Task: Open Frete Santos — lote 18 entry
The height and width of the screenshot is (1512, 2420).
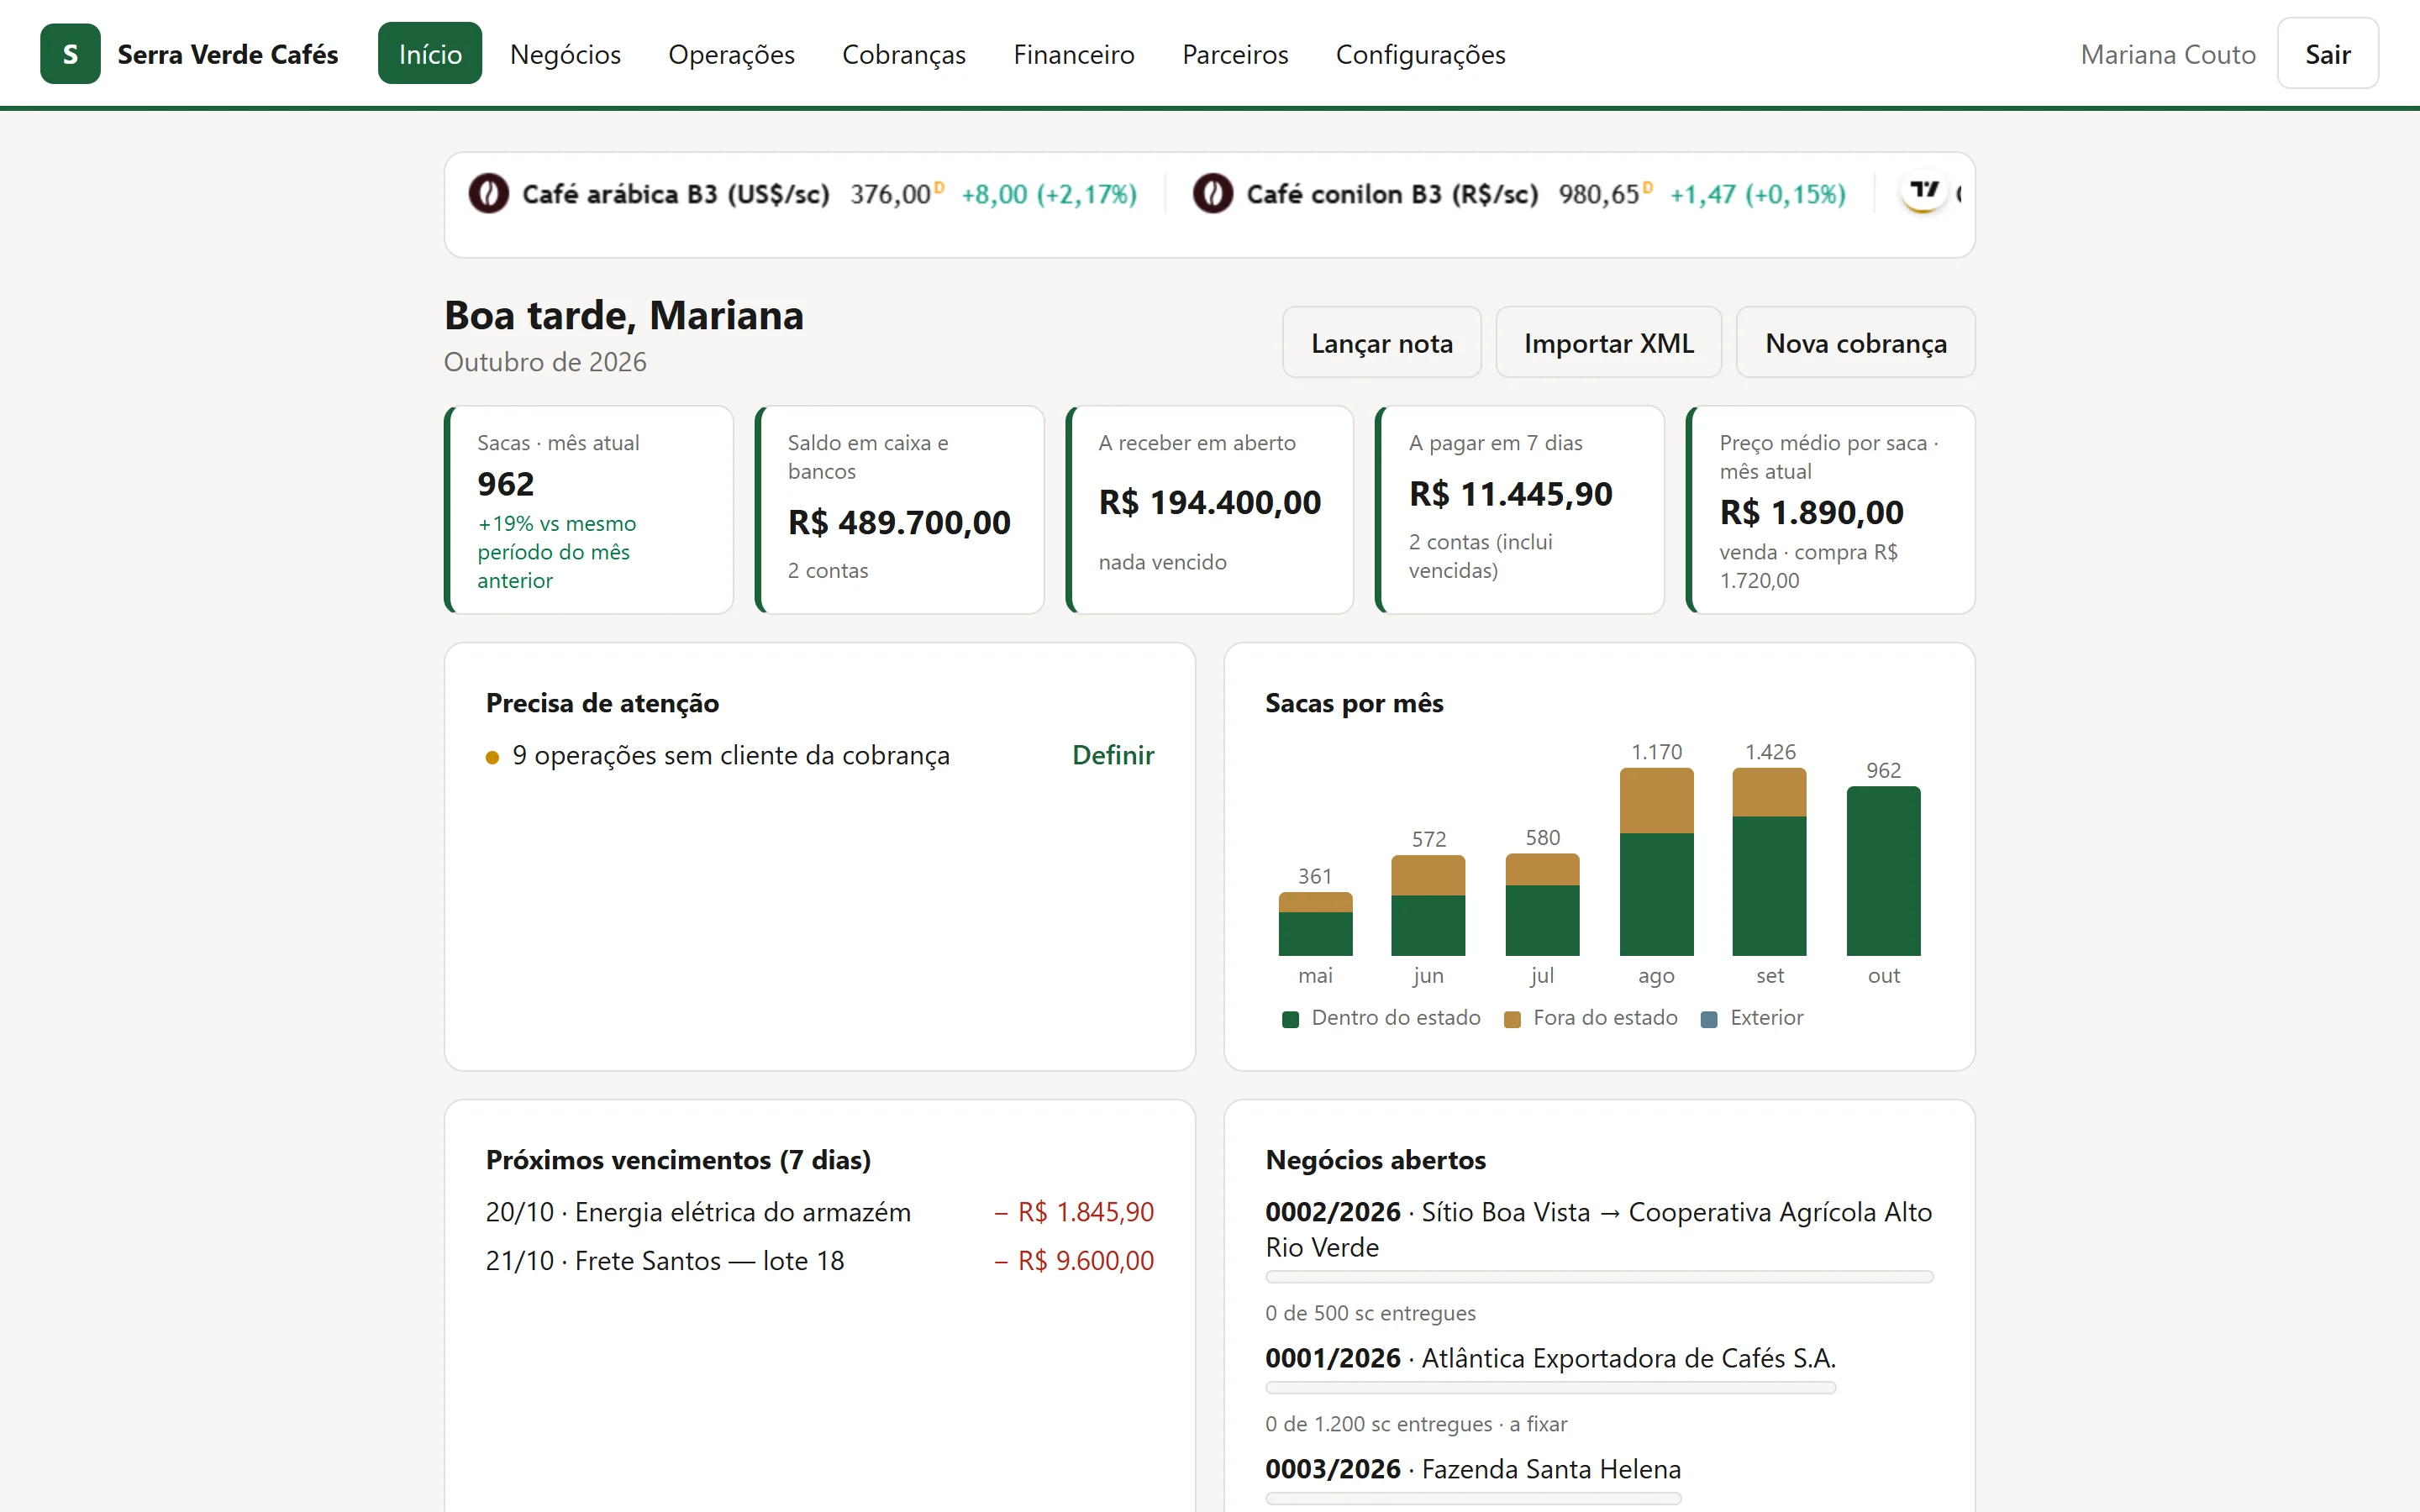Action: [820, 1261]
